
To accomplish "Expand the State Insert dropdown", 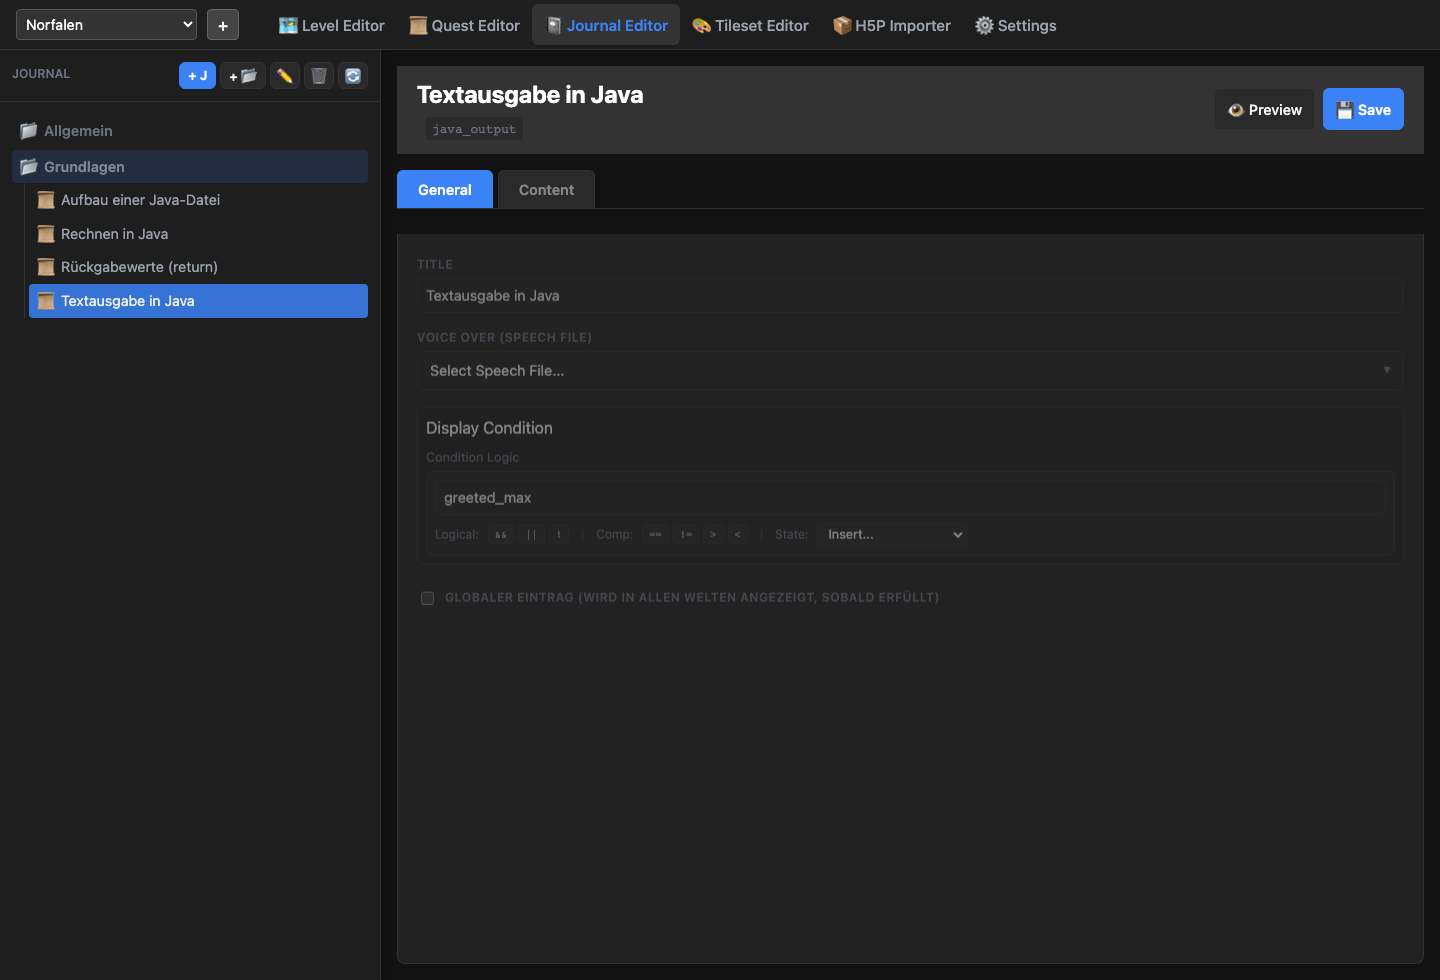I will 893,535.
